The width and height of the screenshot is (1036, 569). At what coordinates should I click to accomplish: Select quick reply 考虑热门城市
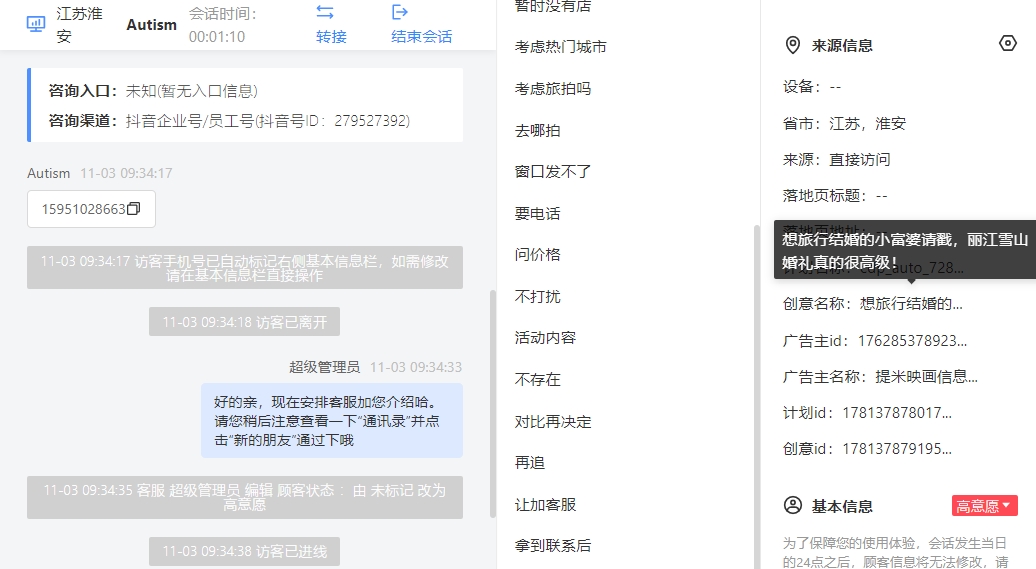pyautogui.click(x=560, y=47)
